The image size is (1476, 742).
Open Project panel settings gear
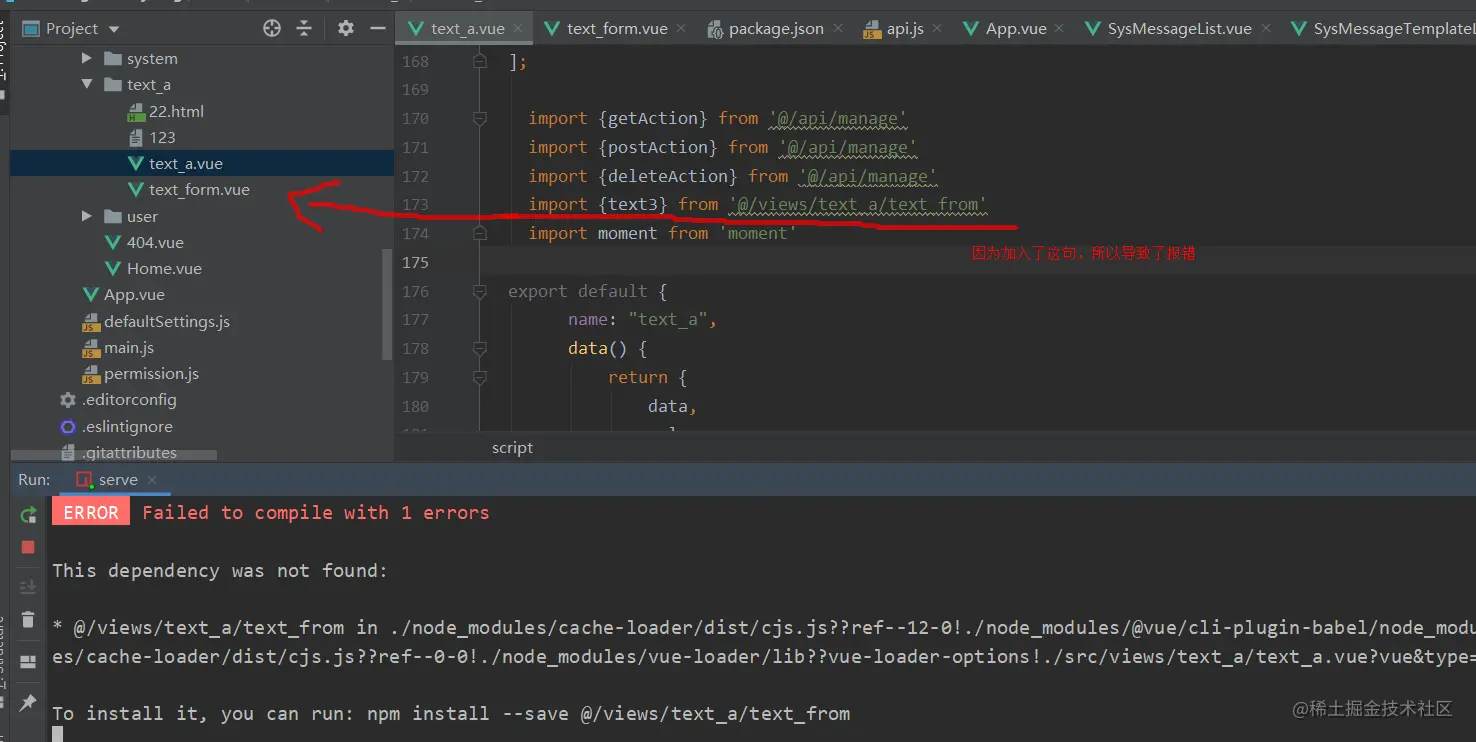tap(346, 29)
